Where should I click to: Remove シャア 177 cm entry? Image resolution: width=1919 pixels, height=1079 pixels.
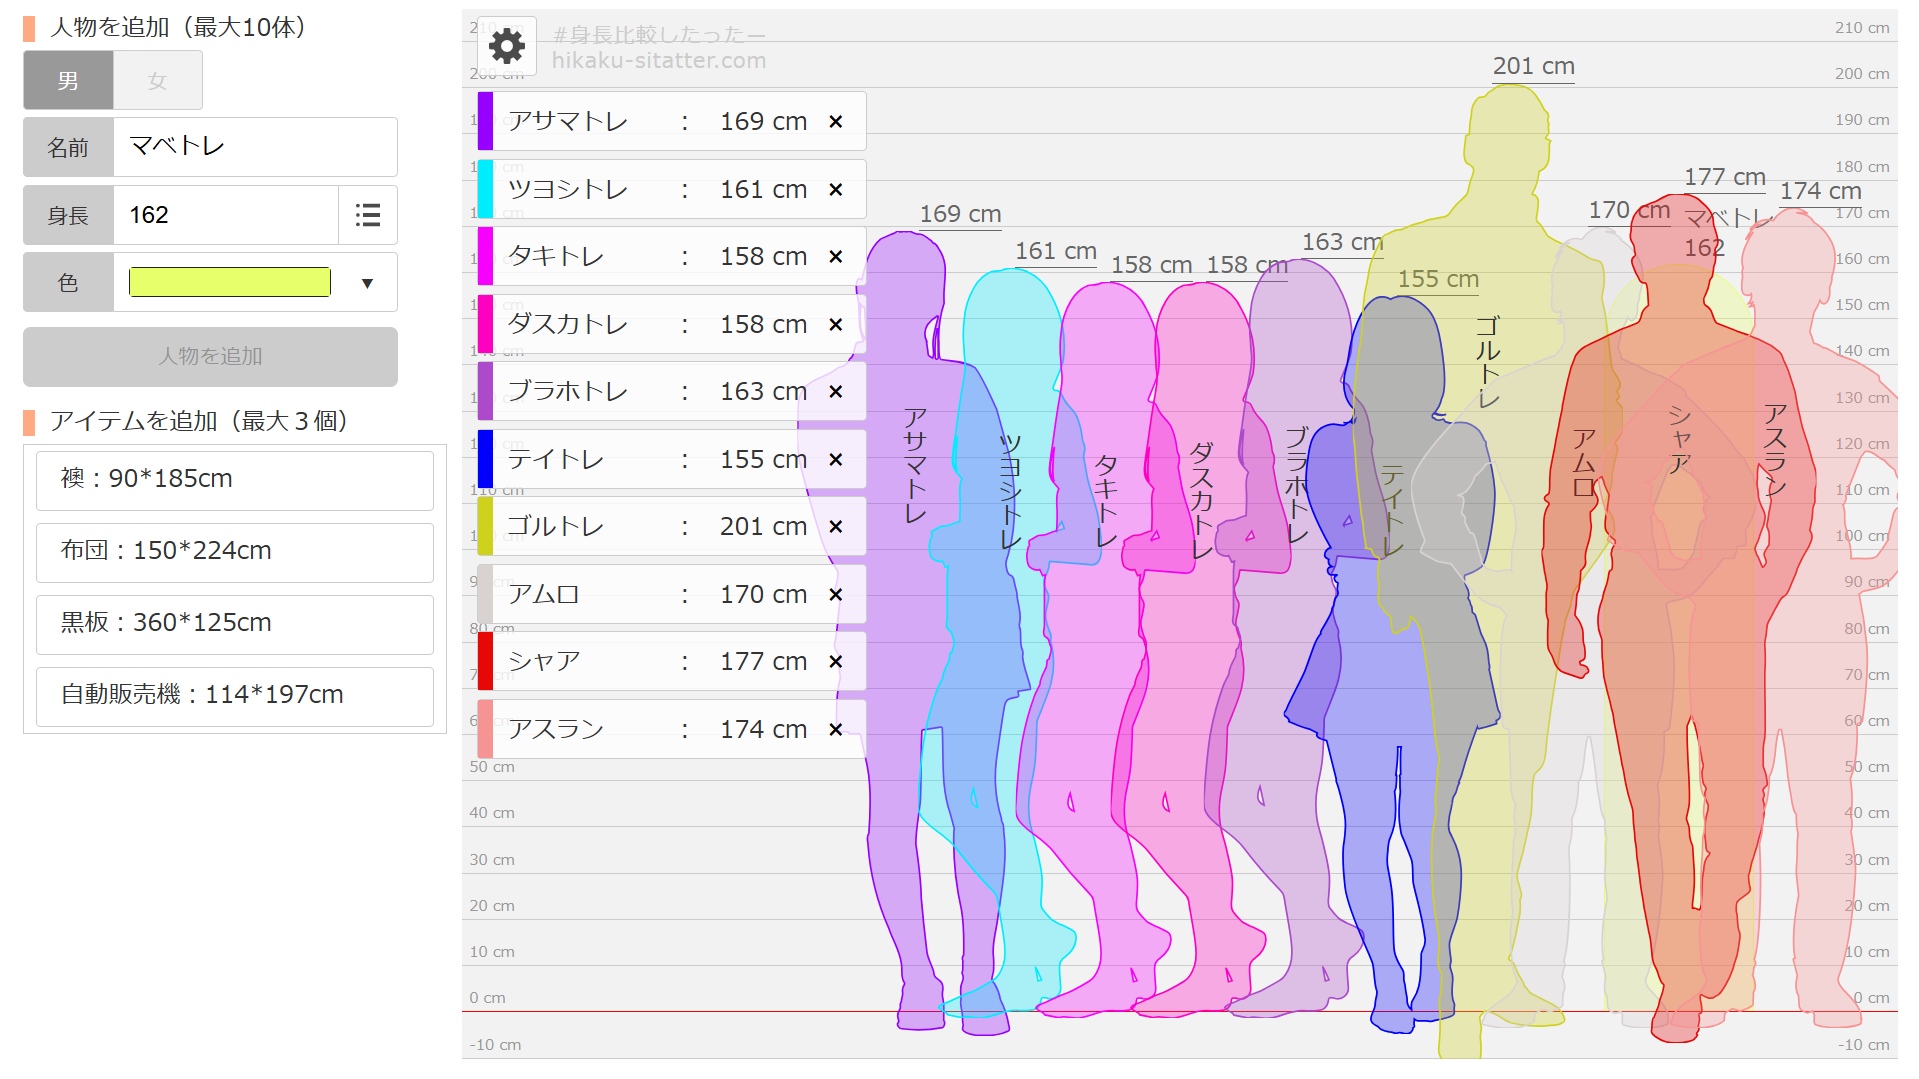[836, 662]
